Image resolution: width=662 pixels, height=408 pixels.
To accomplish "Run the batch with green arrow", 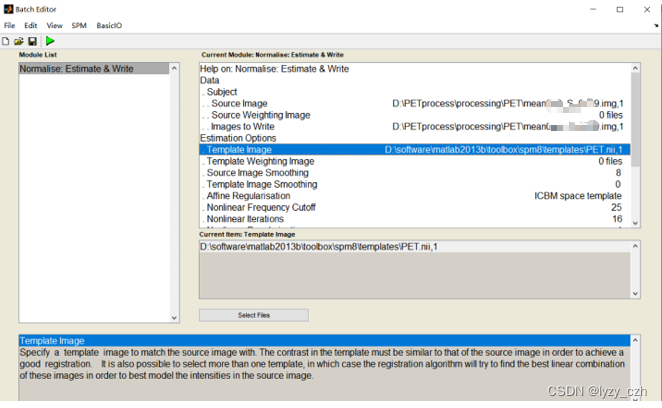I will point(50,41).
